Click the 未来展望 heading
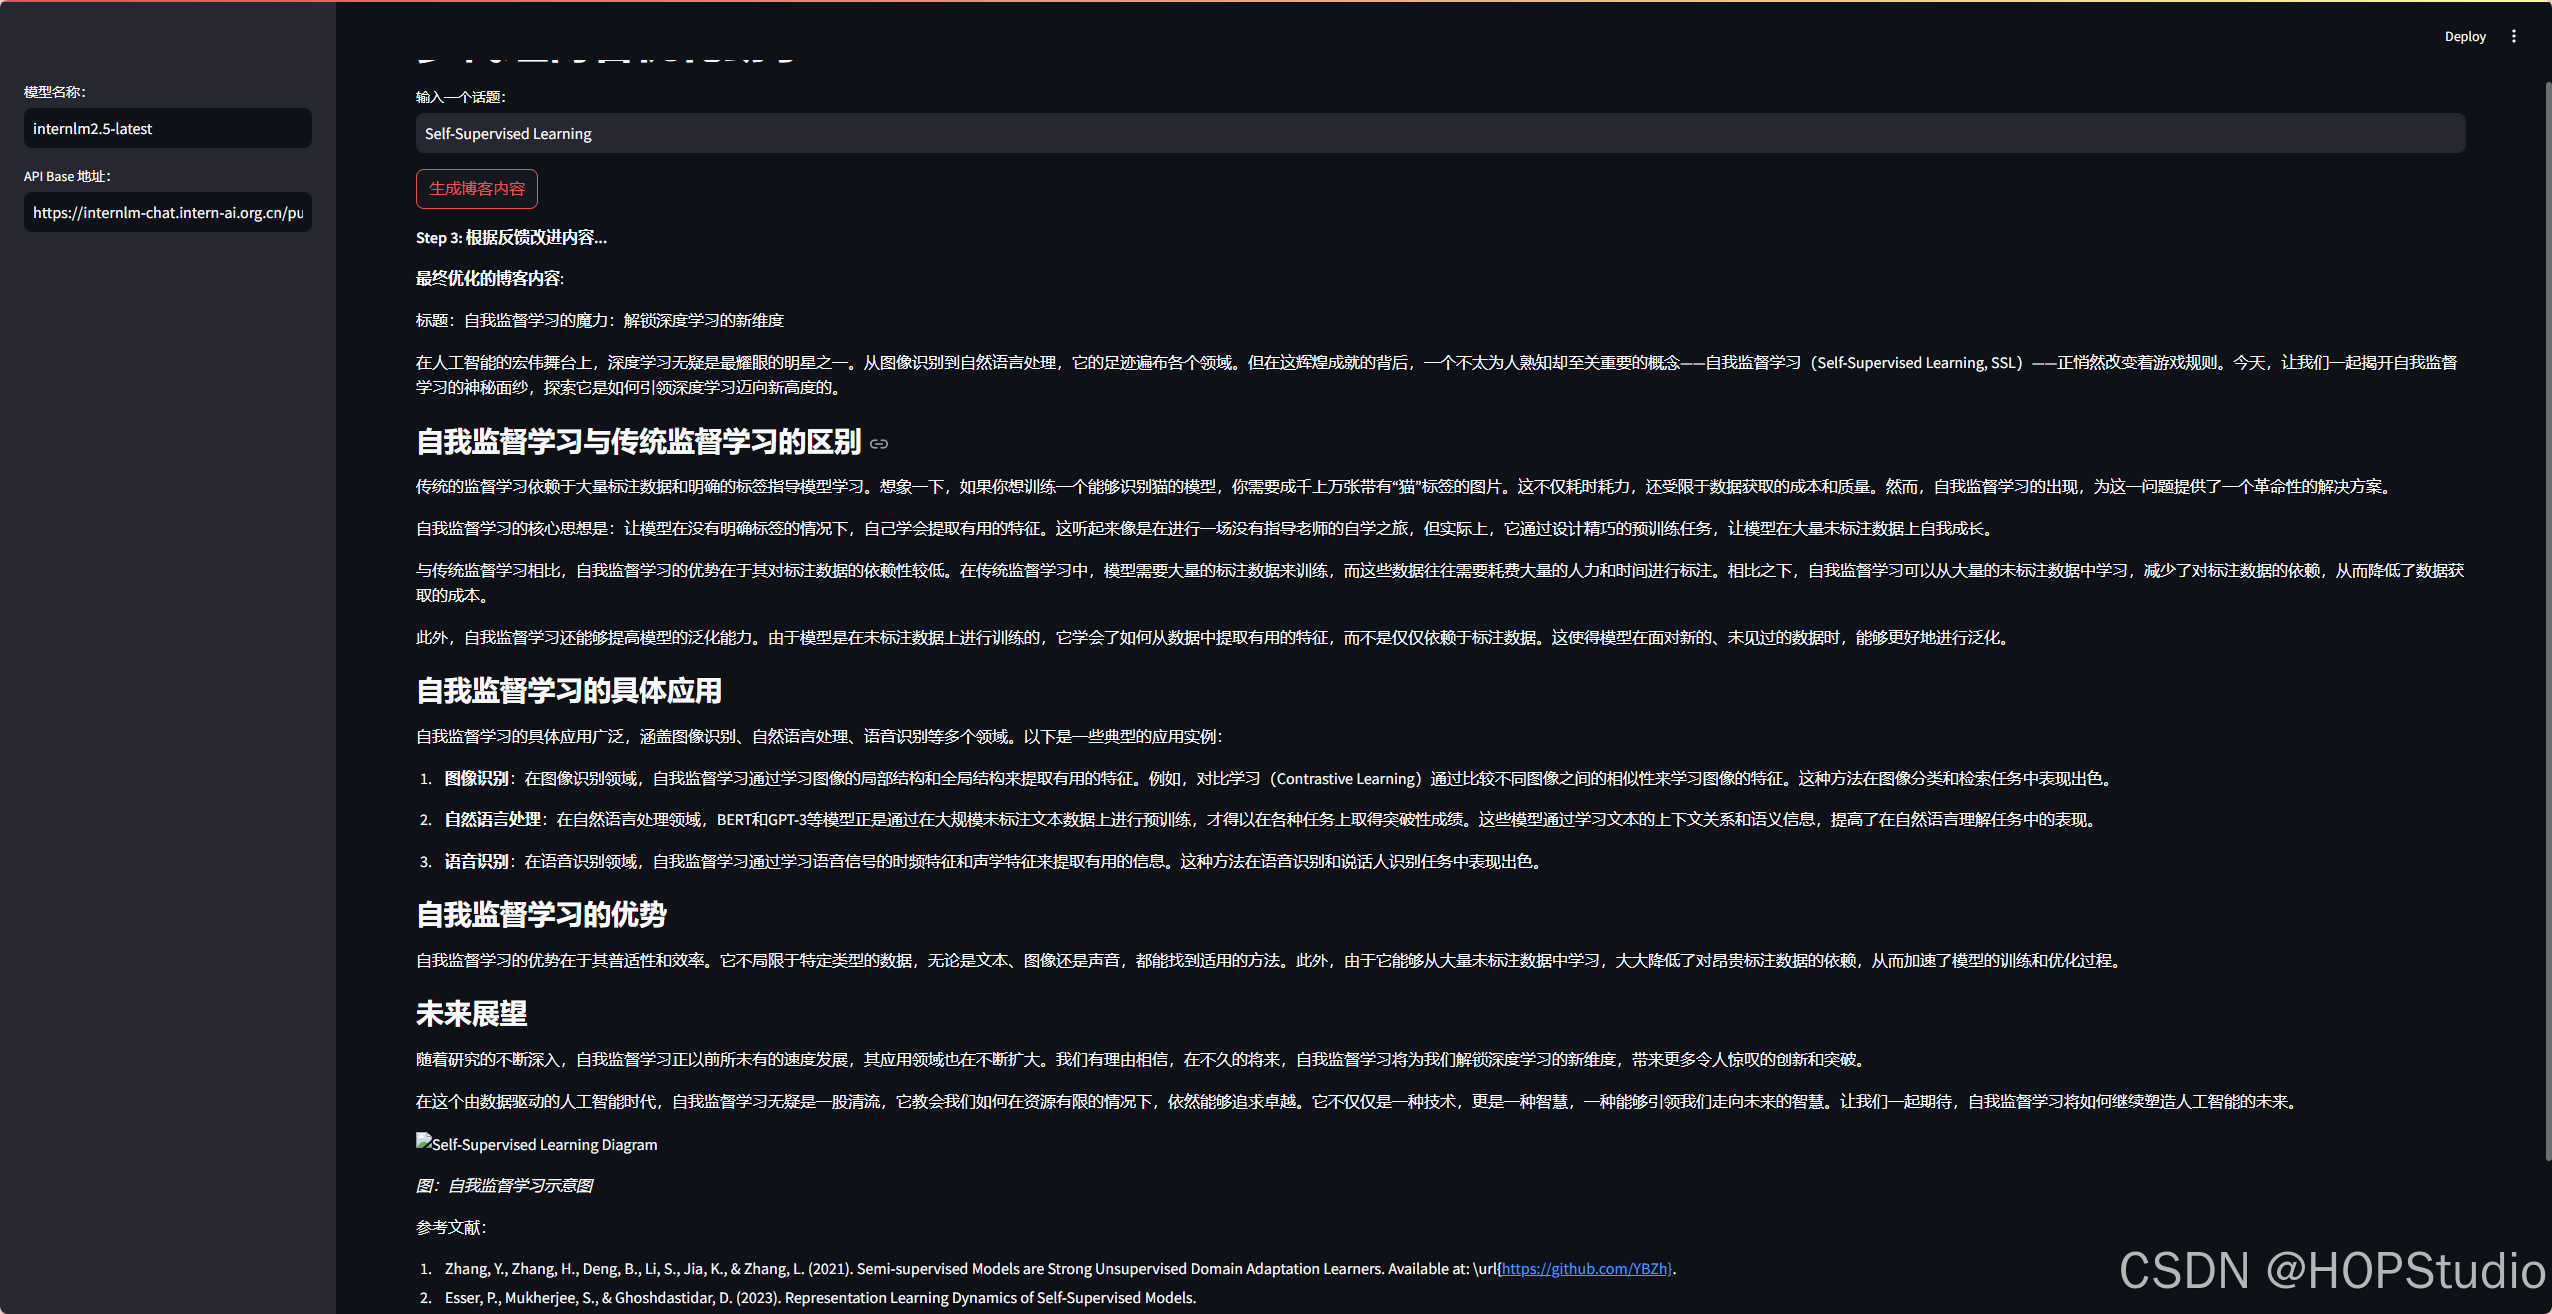The image size is (2552, 1314). point(471,1014)
